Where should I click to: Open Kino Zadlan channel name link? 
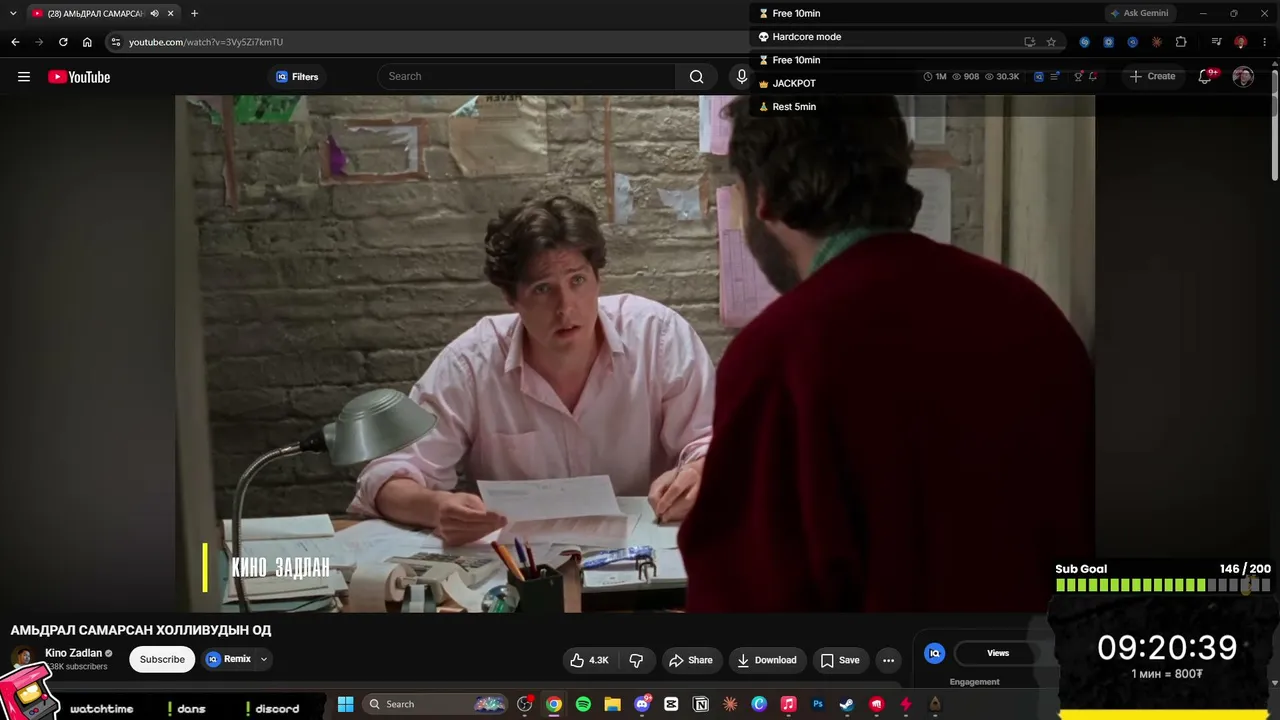pyautogui.click(x=73, y=653)
